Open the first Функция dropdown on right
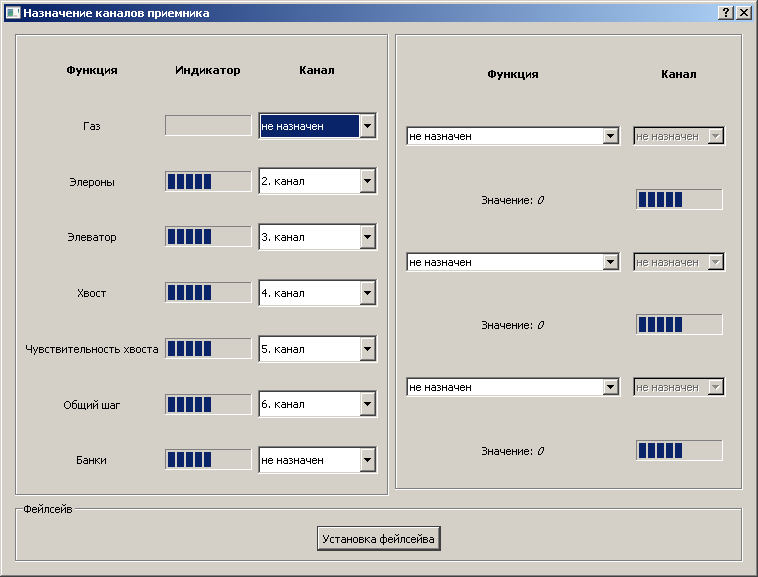This screenshot has height=577, width=758. point(513,136)
